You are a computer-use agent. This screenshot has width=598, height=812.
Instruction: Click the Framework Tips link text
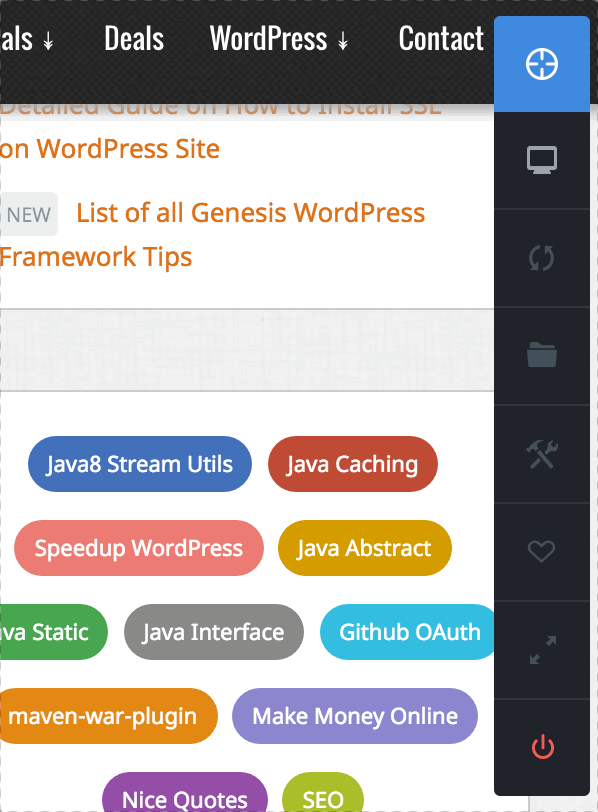96,257
